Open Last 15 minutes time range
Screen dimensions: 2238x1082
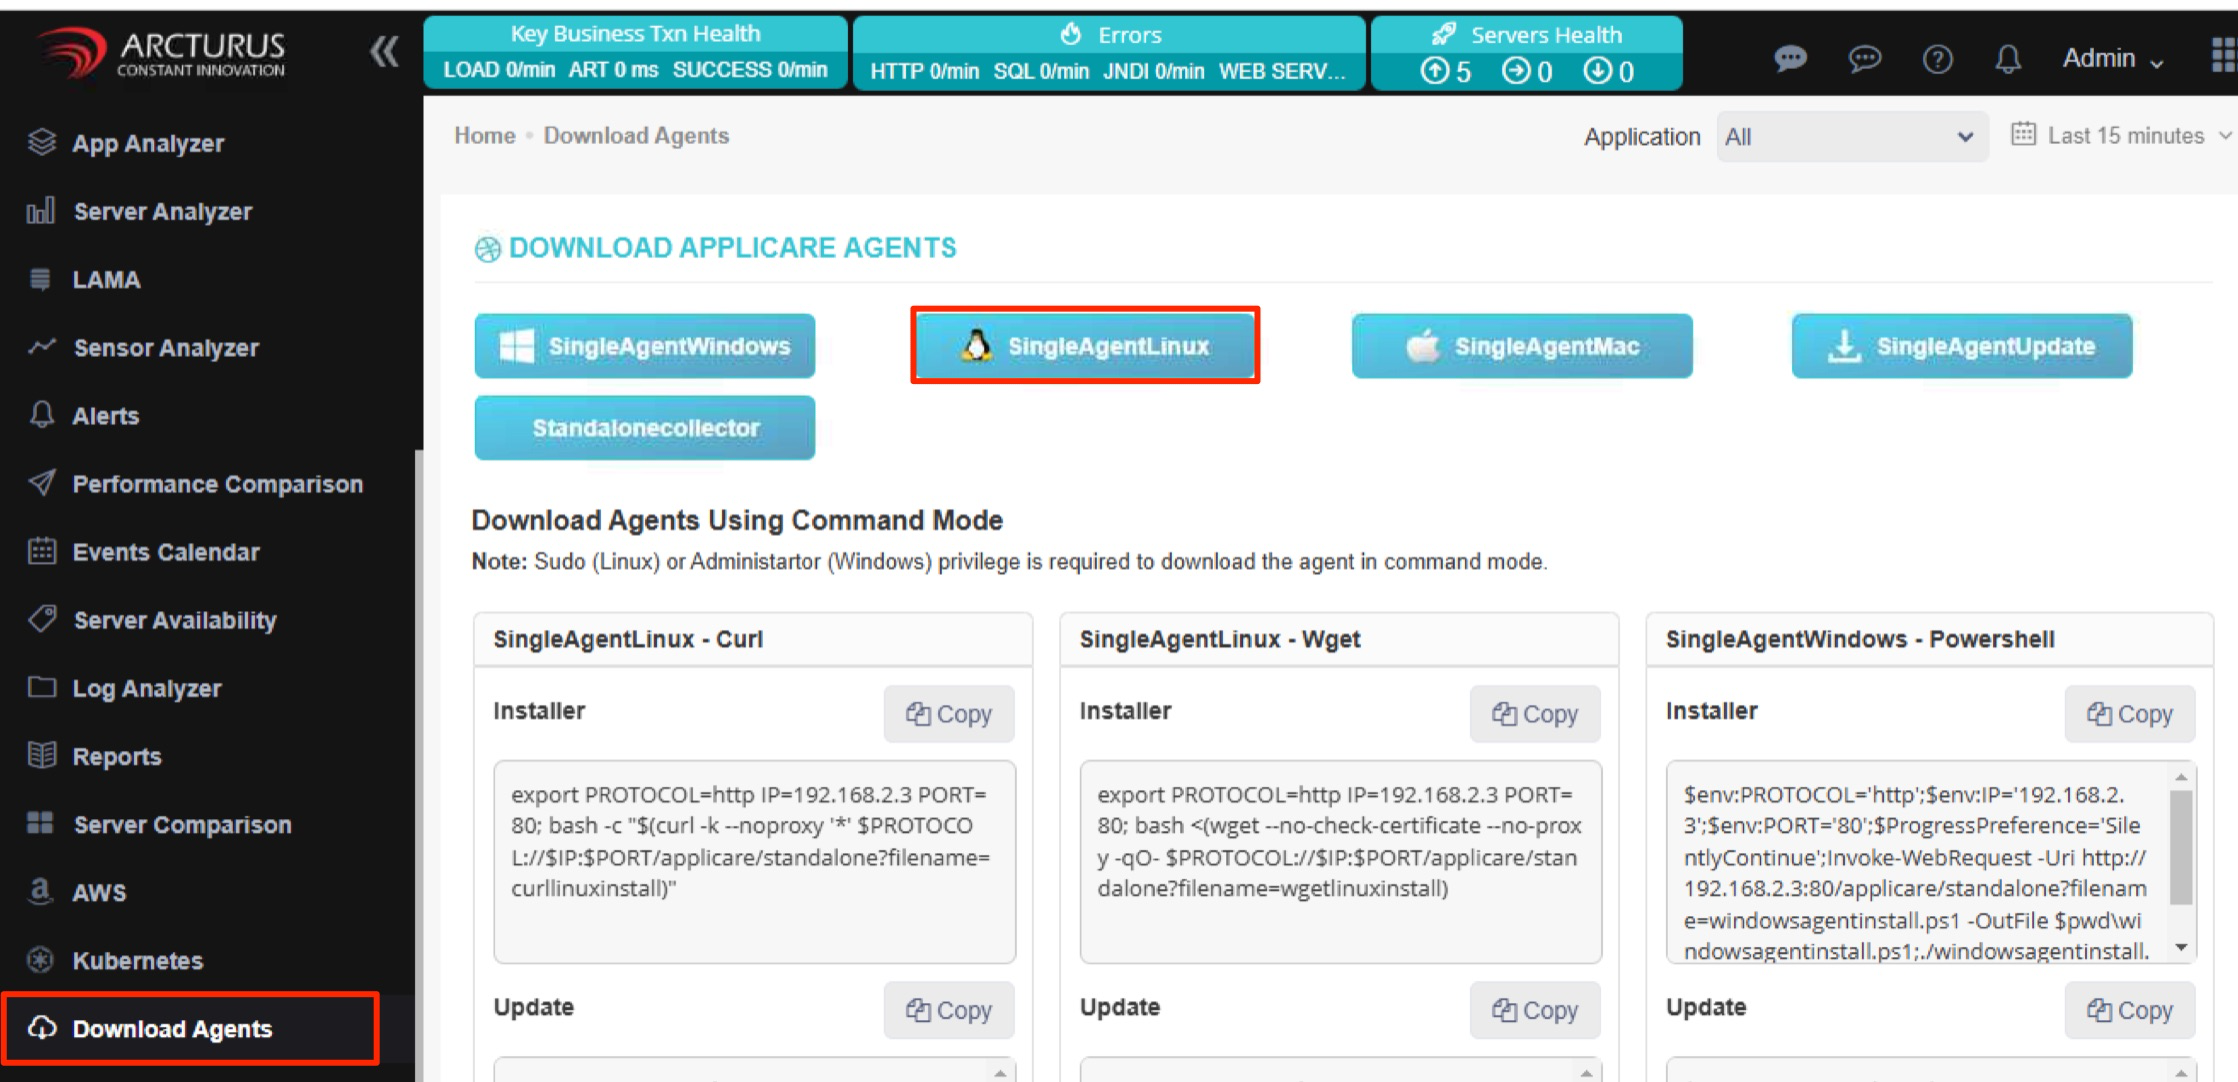coord(2122,136)
